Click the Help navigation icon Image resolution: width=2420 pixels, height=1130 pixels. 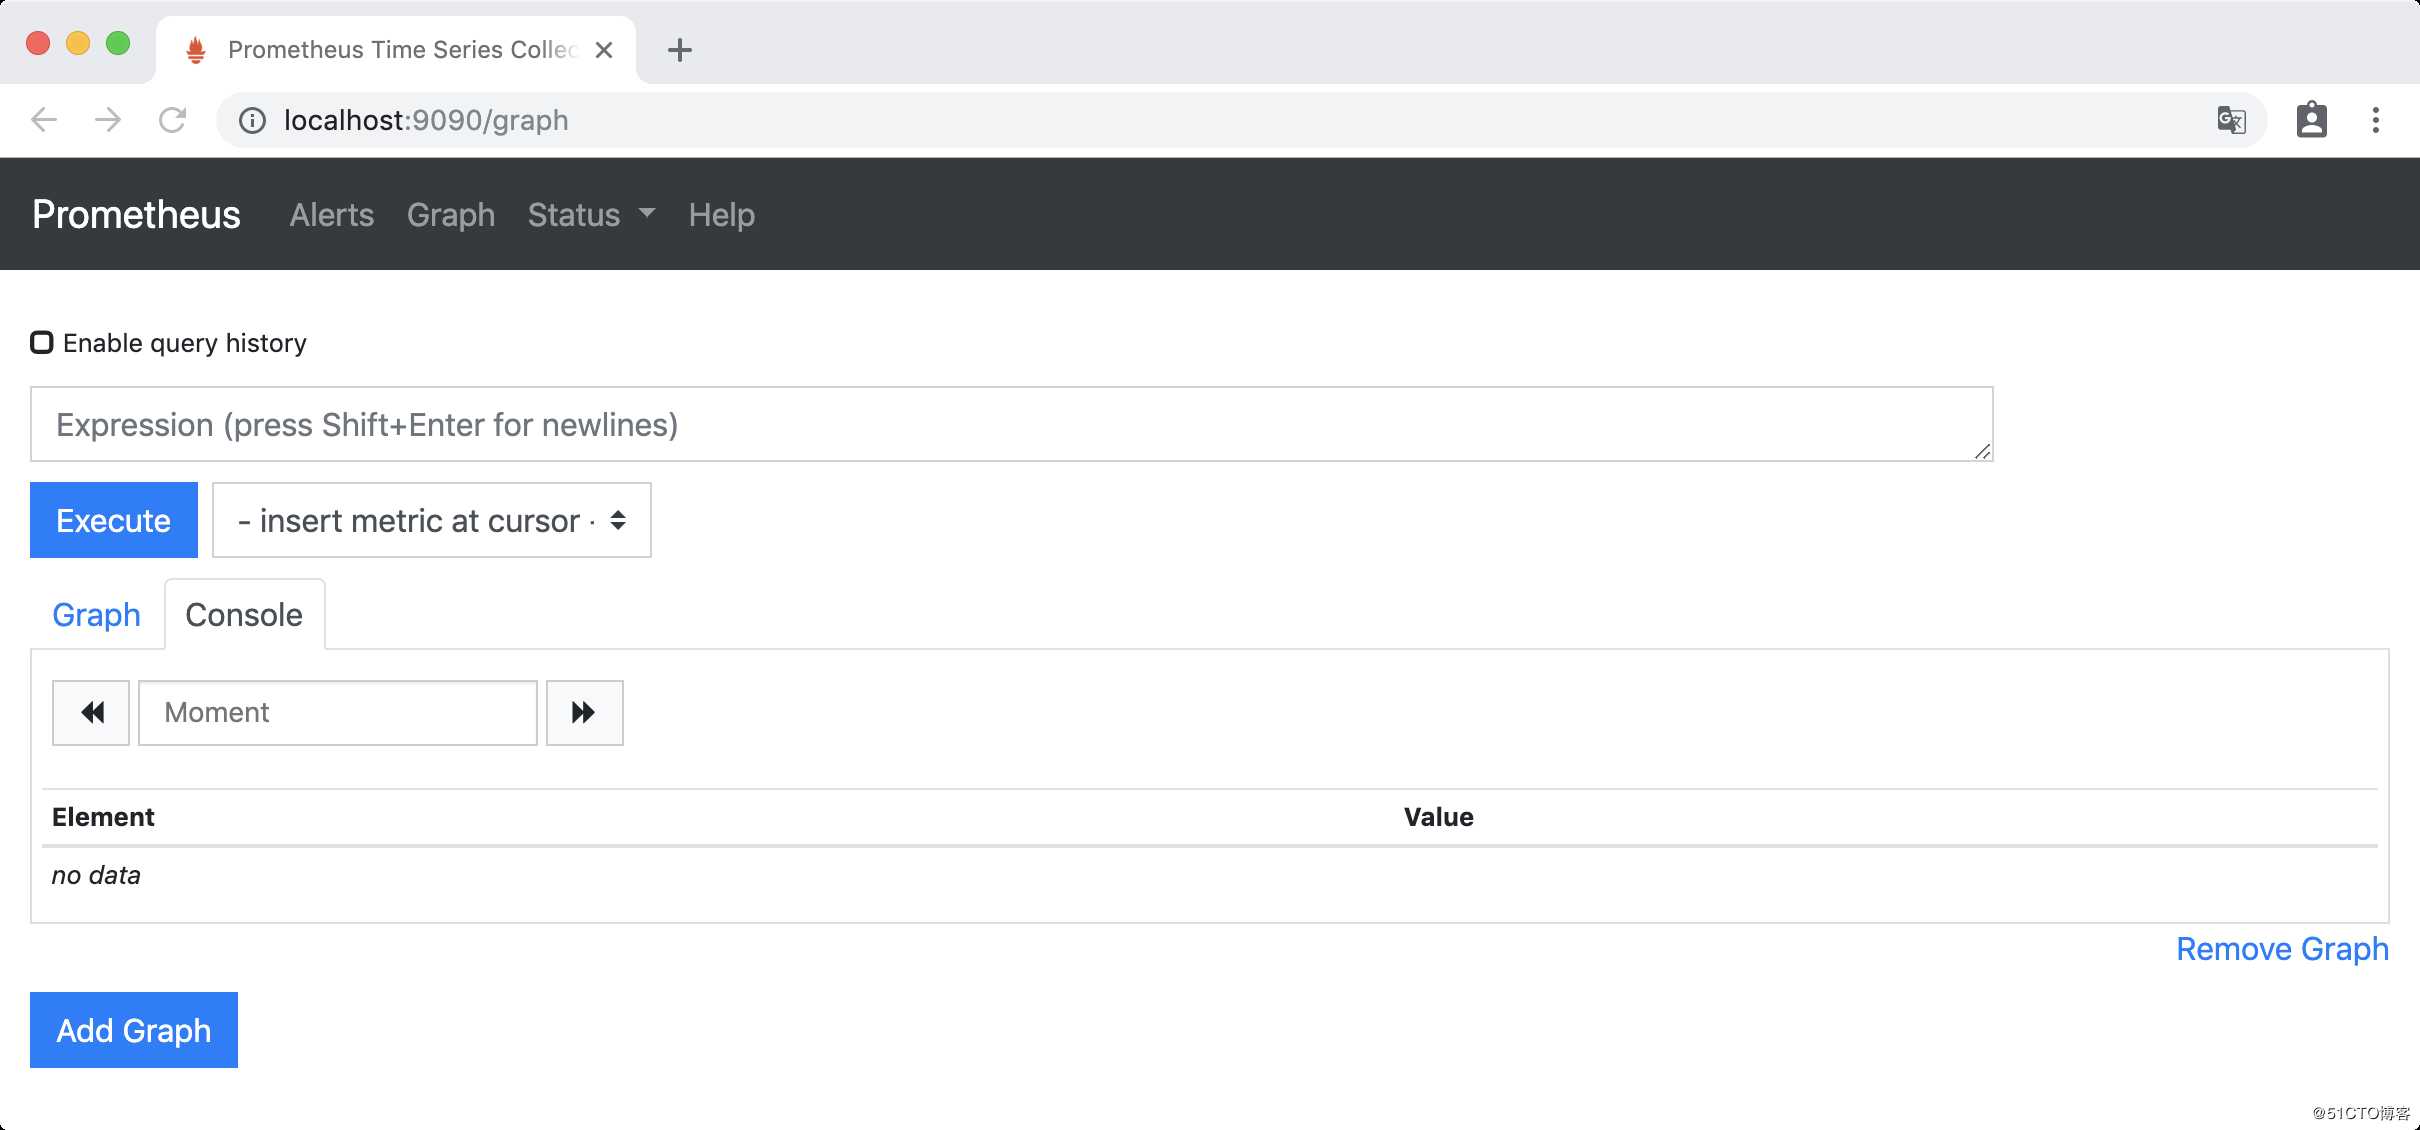click(x=721, y=213)
